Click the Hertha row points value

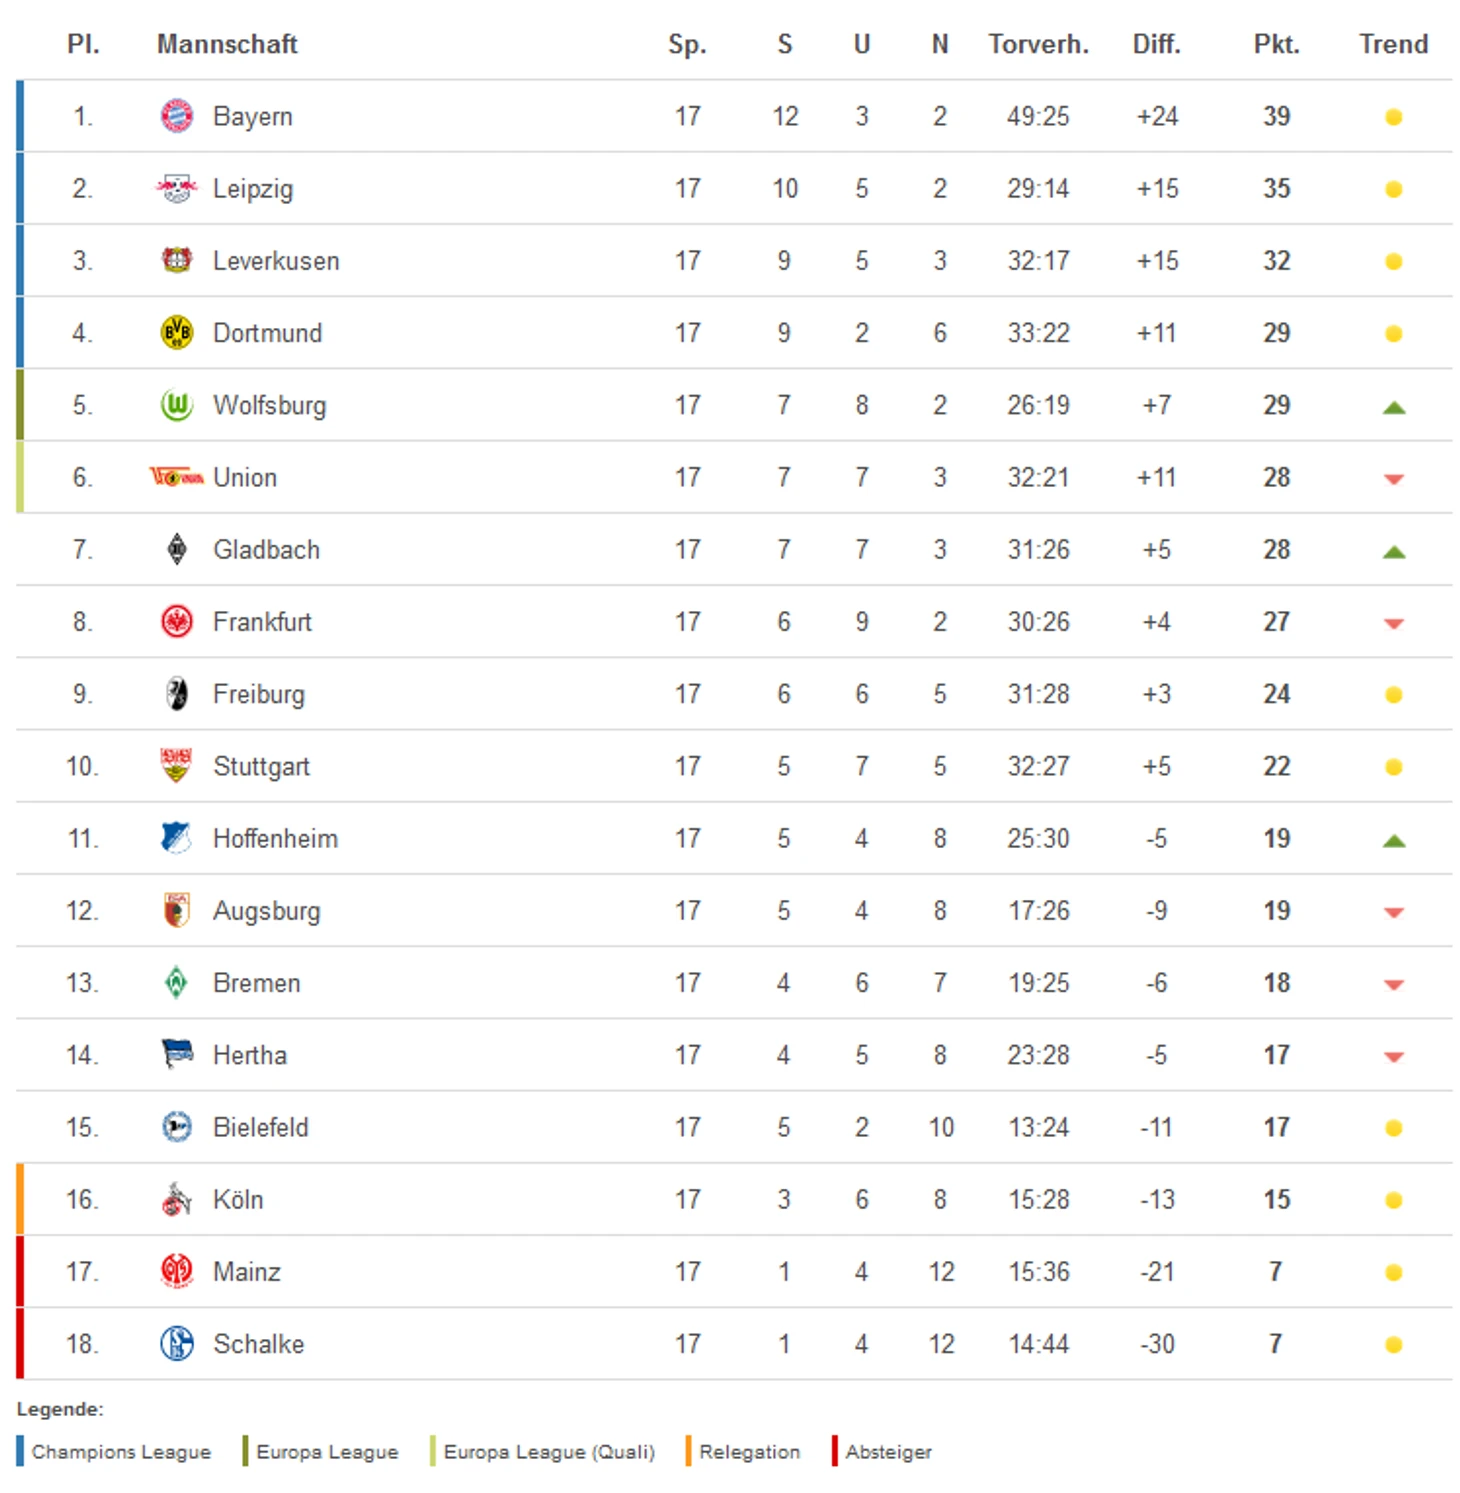[1276, 1055]
